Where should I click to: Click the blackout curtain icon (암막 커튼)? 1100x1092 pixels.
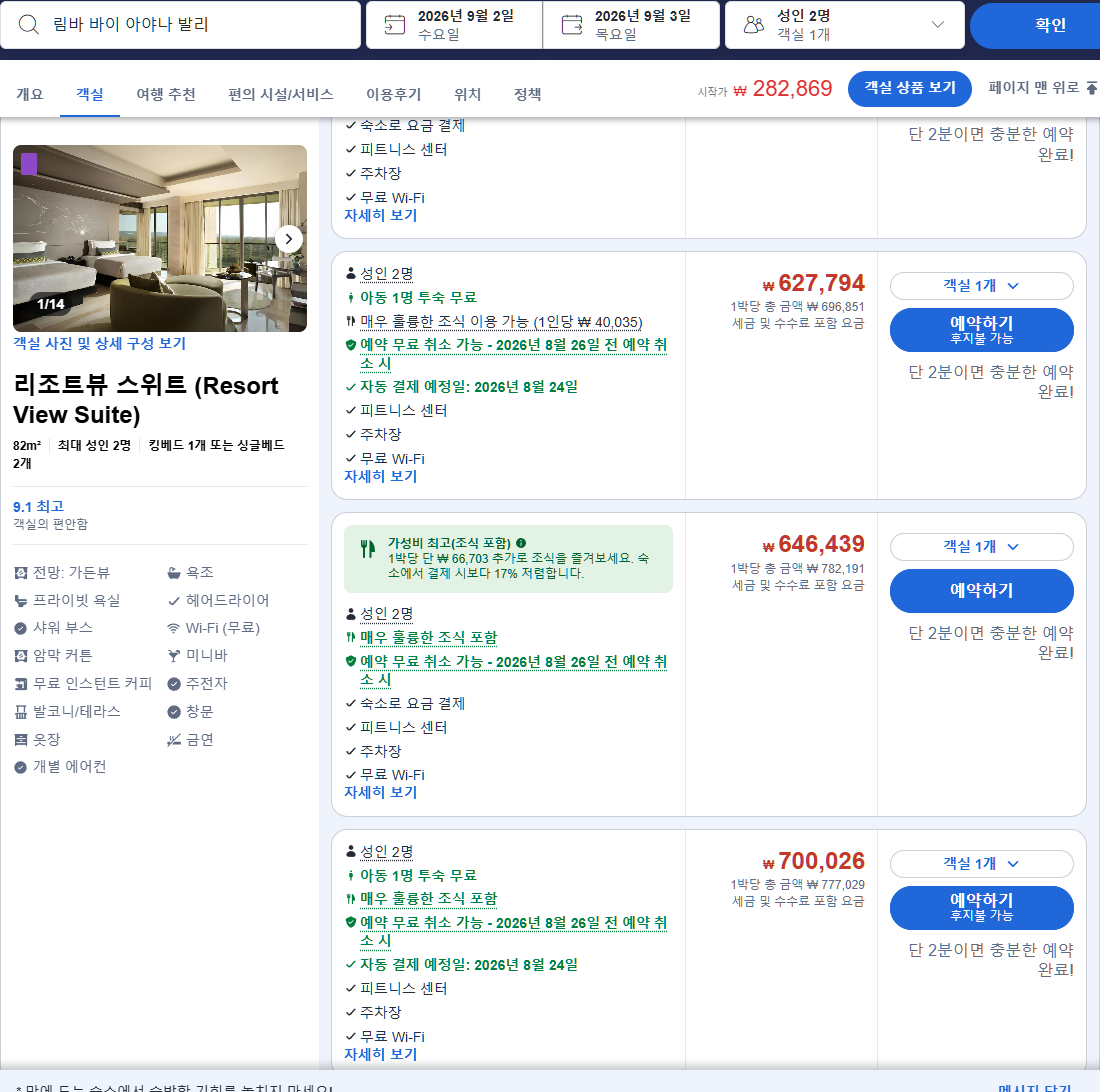coord(21,656)
